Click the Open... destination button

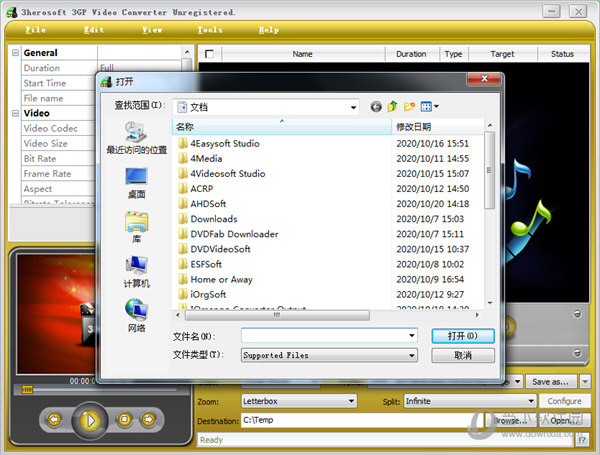pyautogui.click(x=564, y=421)
